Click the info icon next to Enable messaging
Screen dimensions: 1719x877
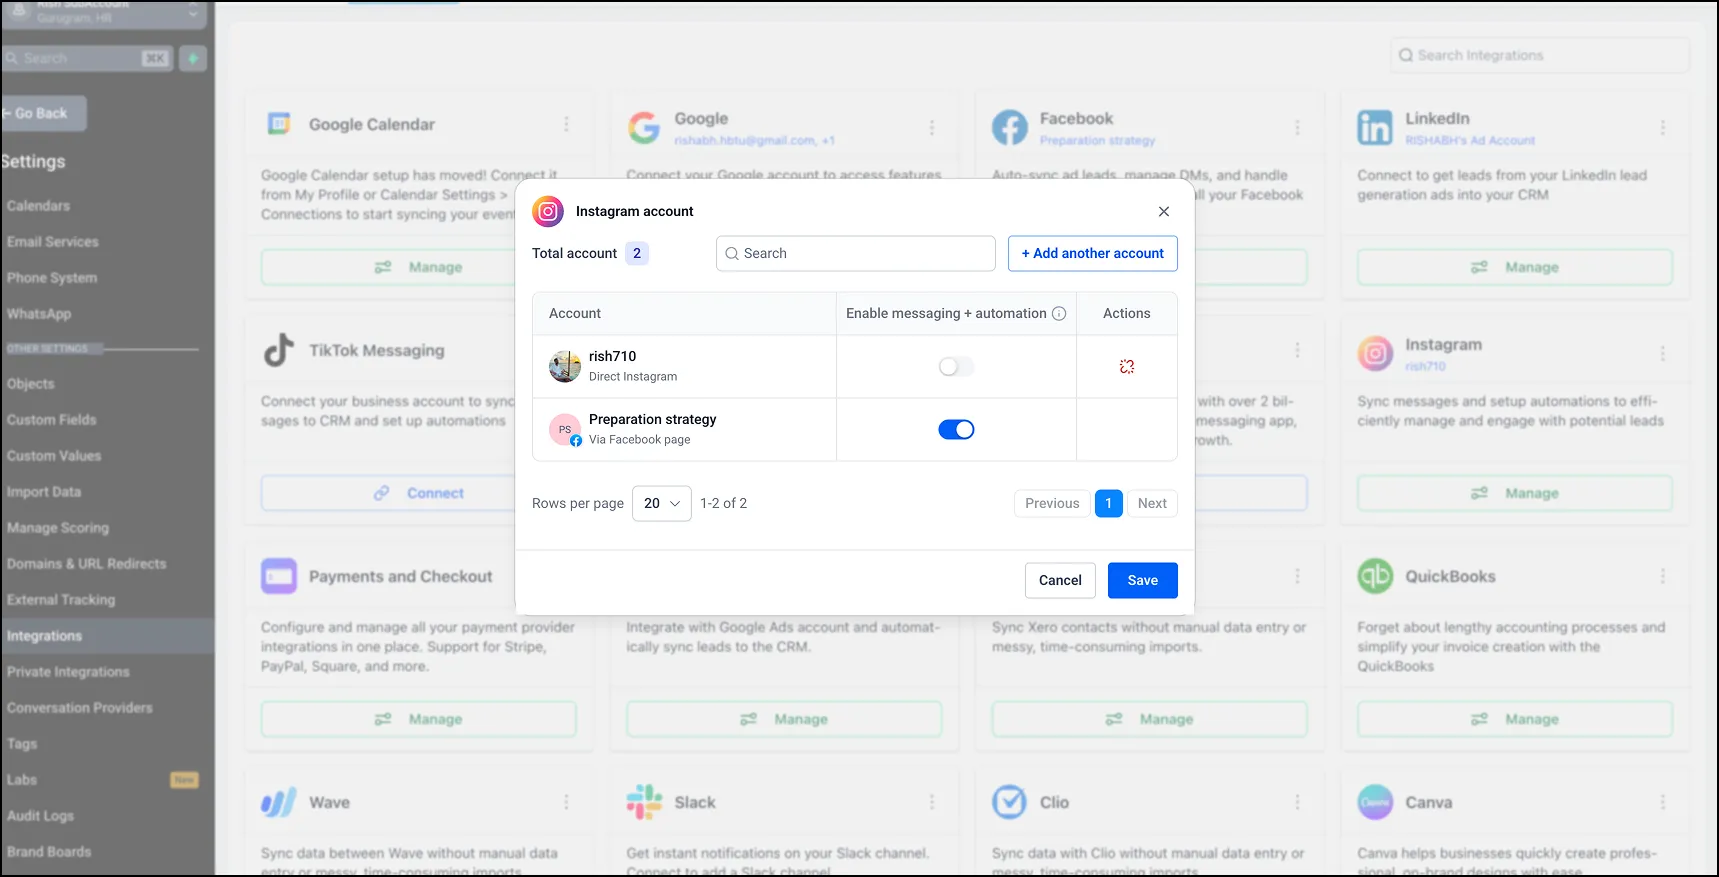[1059, 313]
